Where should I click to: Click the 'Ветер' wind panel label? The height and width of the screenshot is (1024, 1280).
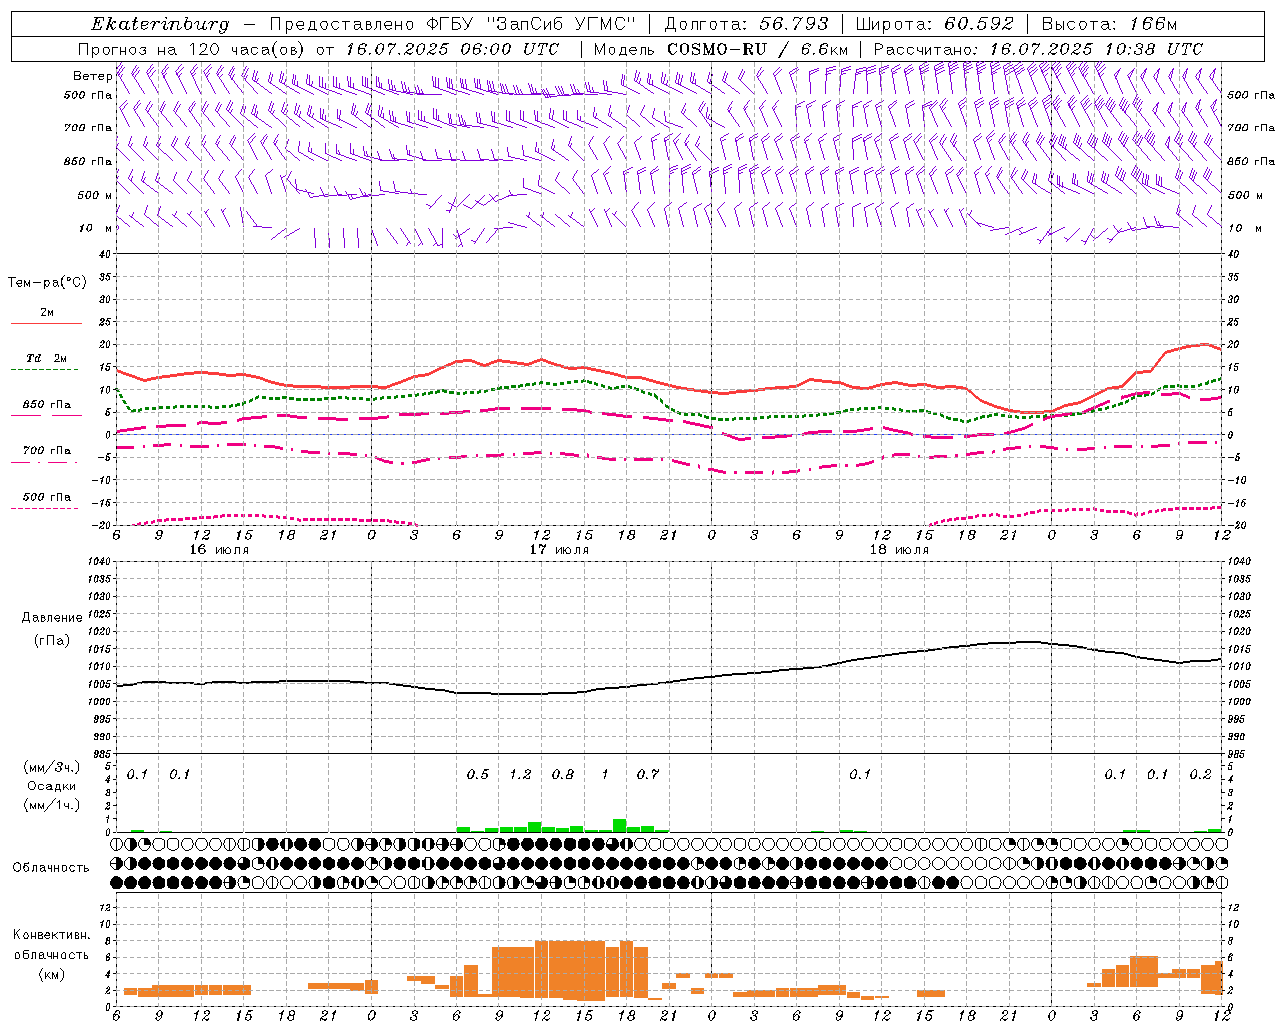click(92, 76)
